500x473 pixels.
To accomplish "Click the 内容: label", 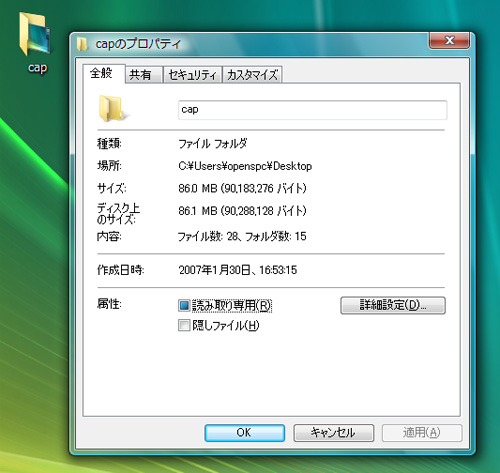I will coord(109,236).
